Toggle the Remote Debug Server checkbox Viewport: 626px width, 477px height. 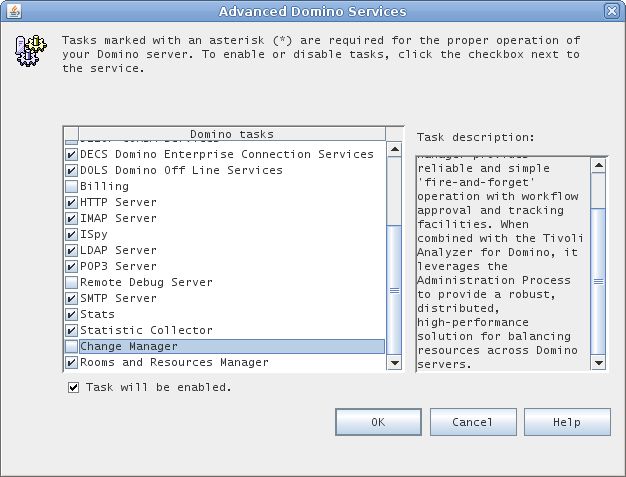coord(71,282)
